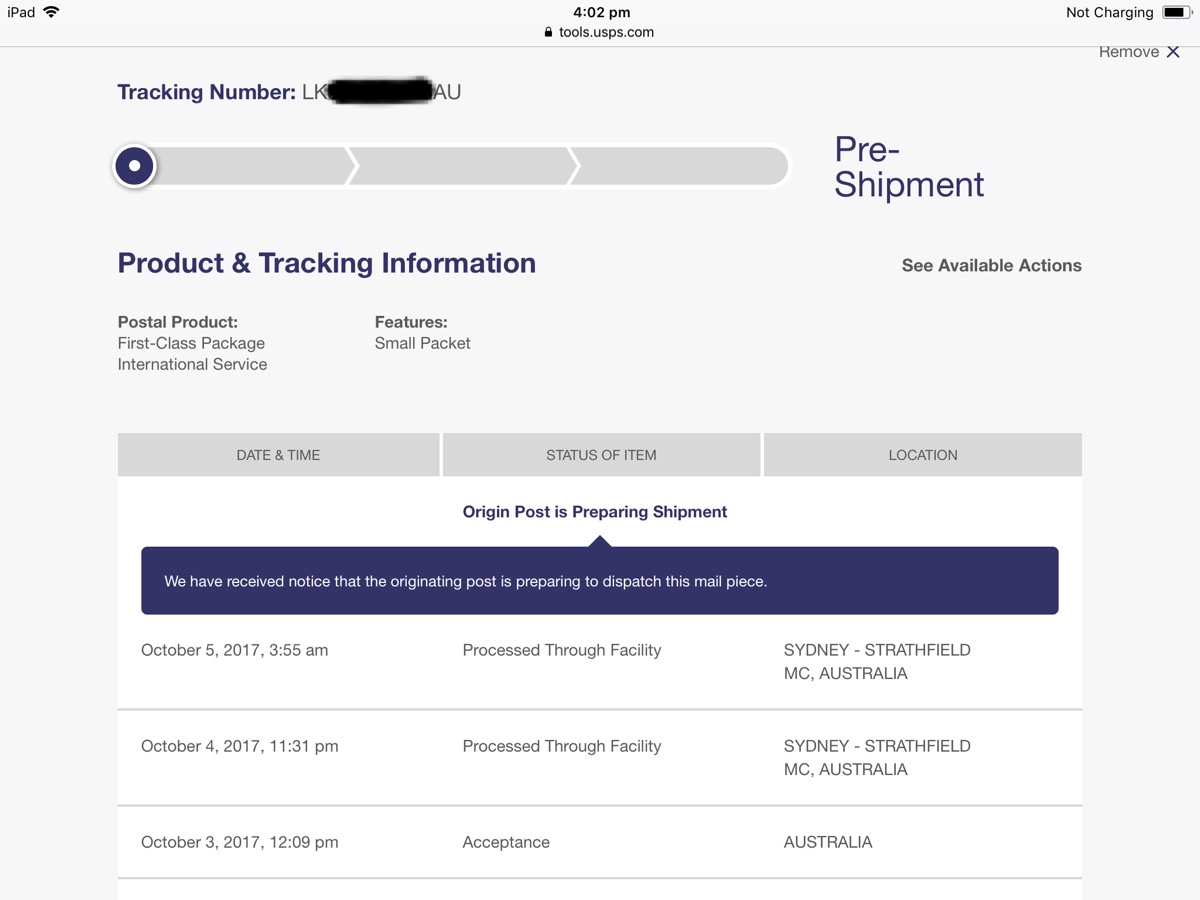Select the October 5, 2017, 3:55 am entry
The image size is (1200, 900).
(235, 650)
